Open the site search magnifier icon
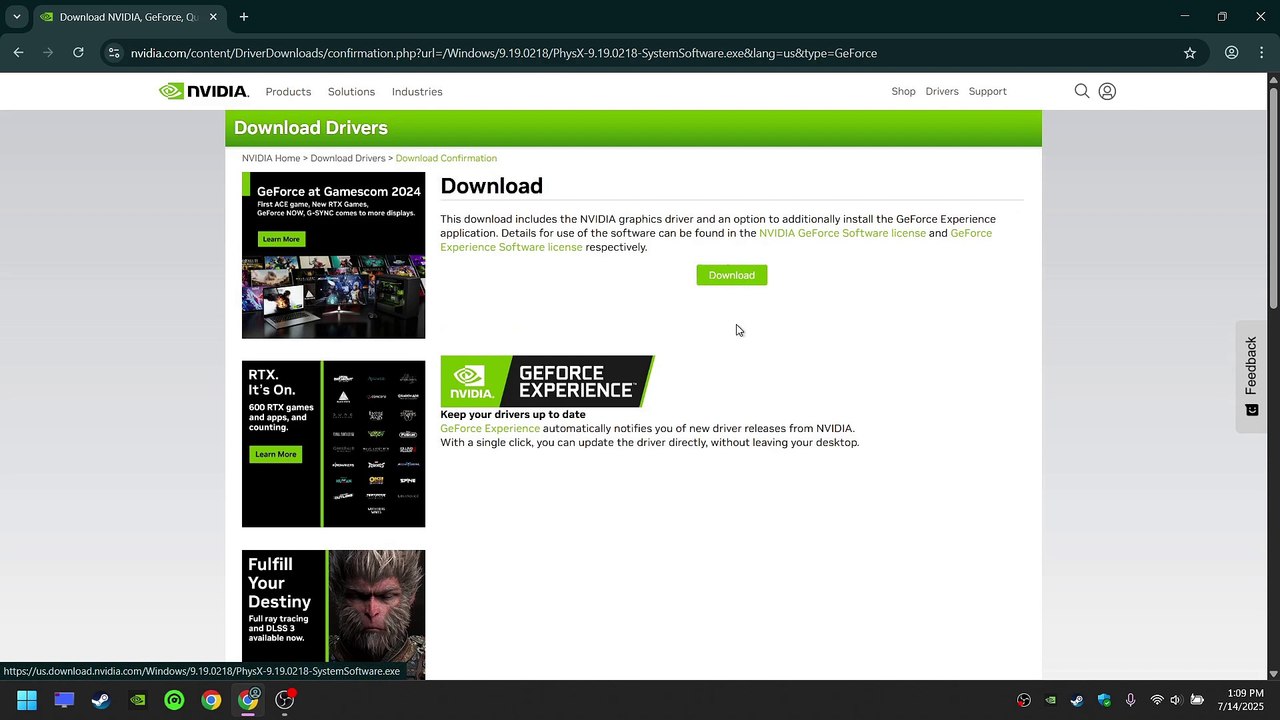 point(1081,91)
